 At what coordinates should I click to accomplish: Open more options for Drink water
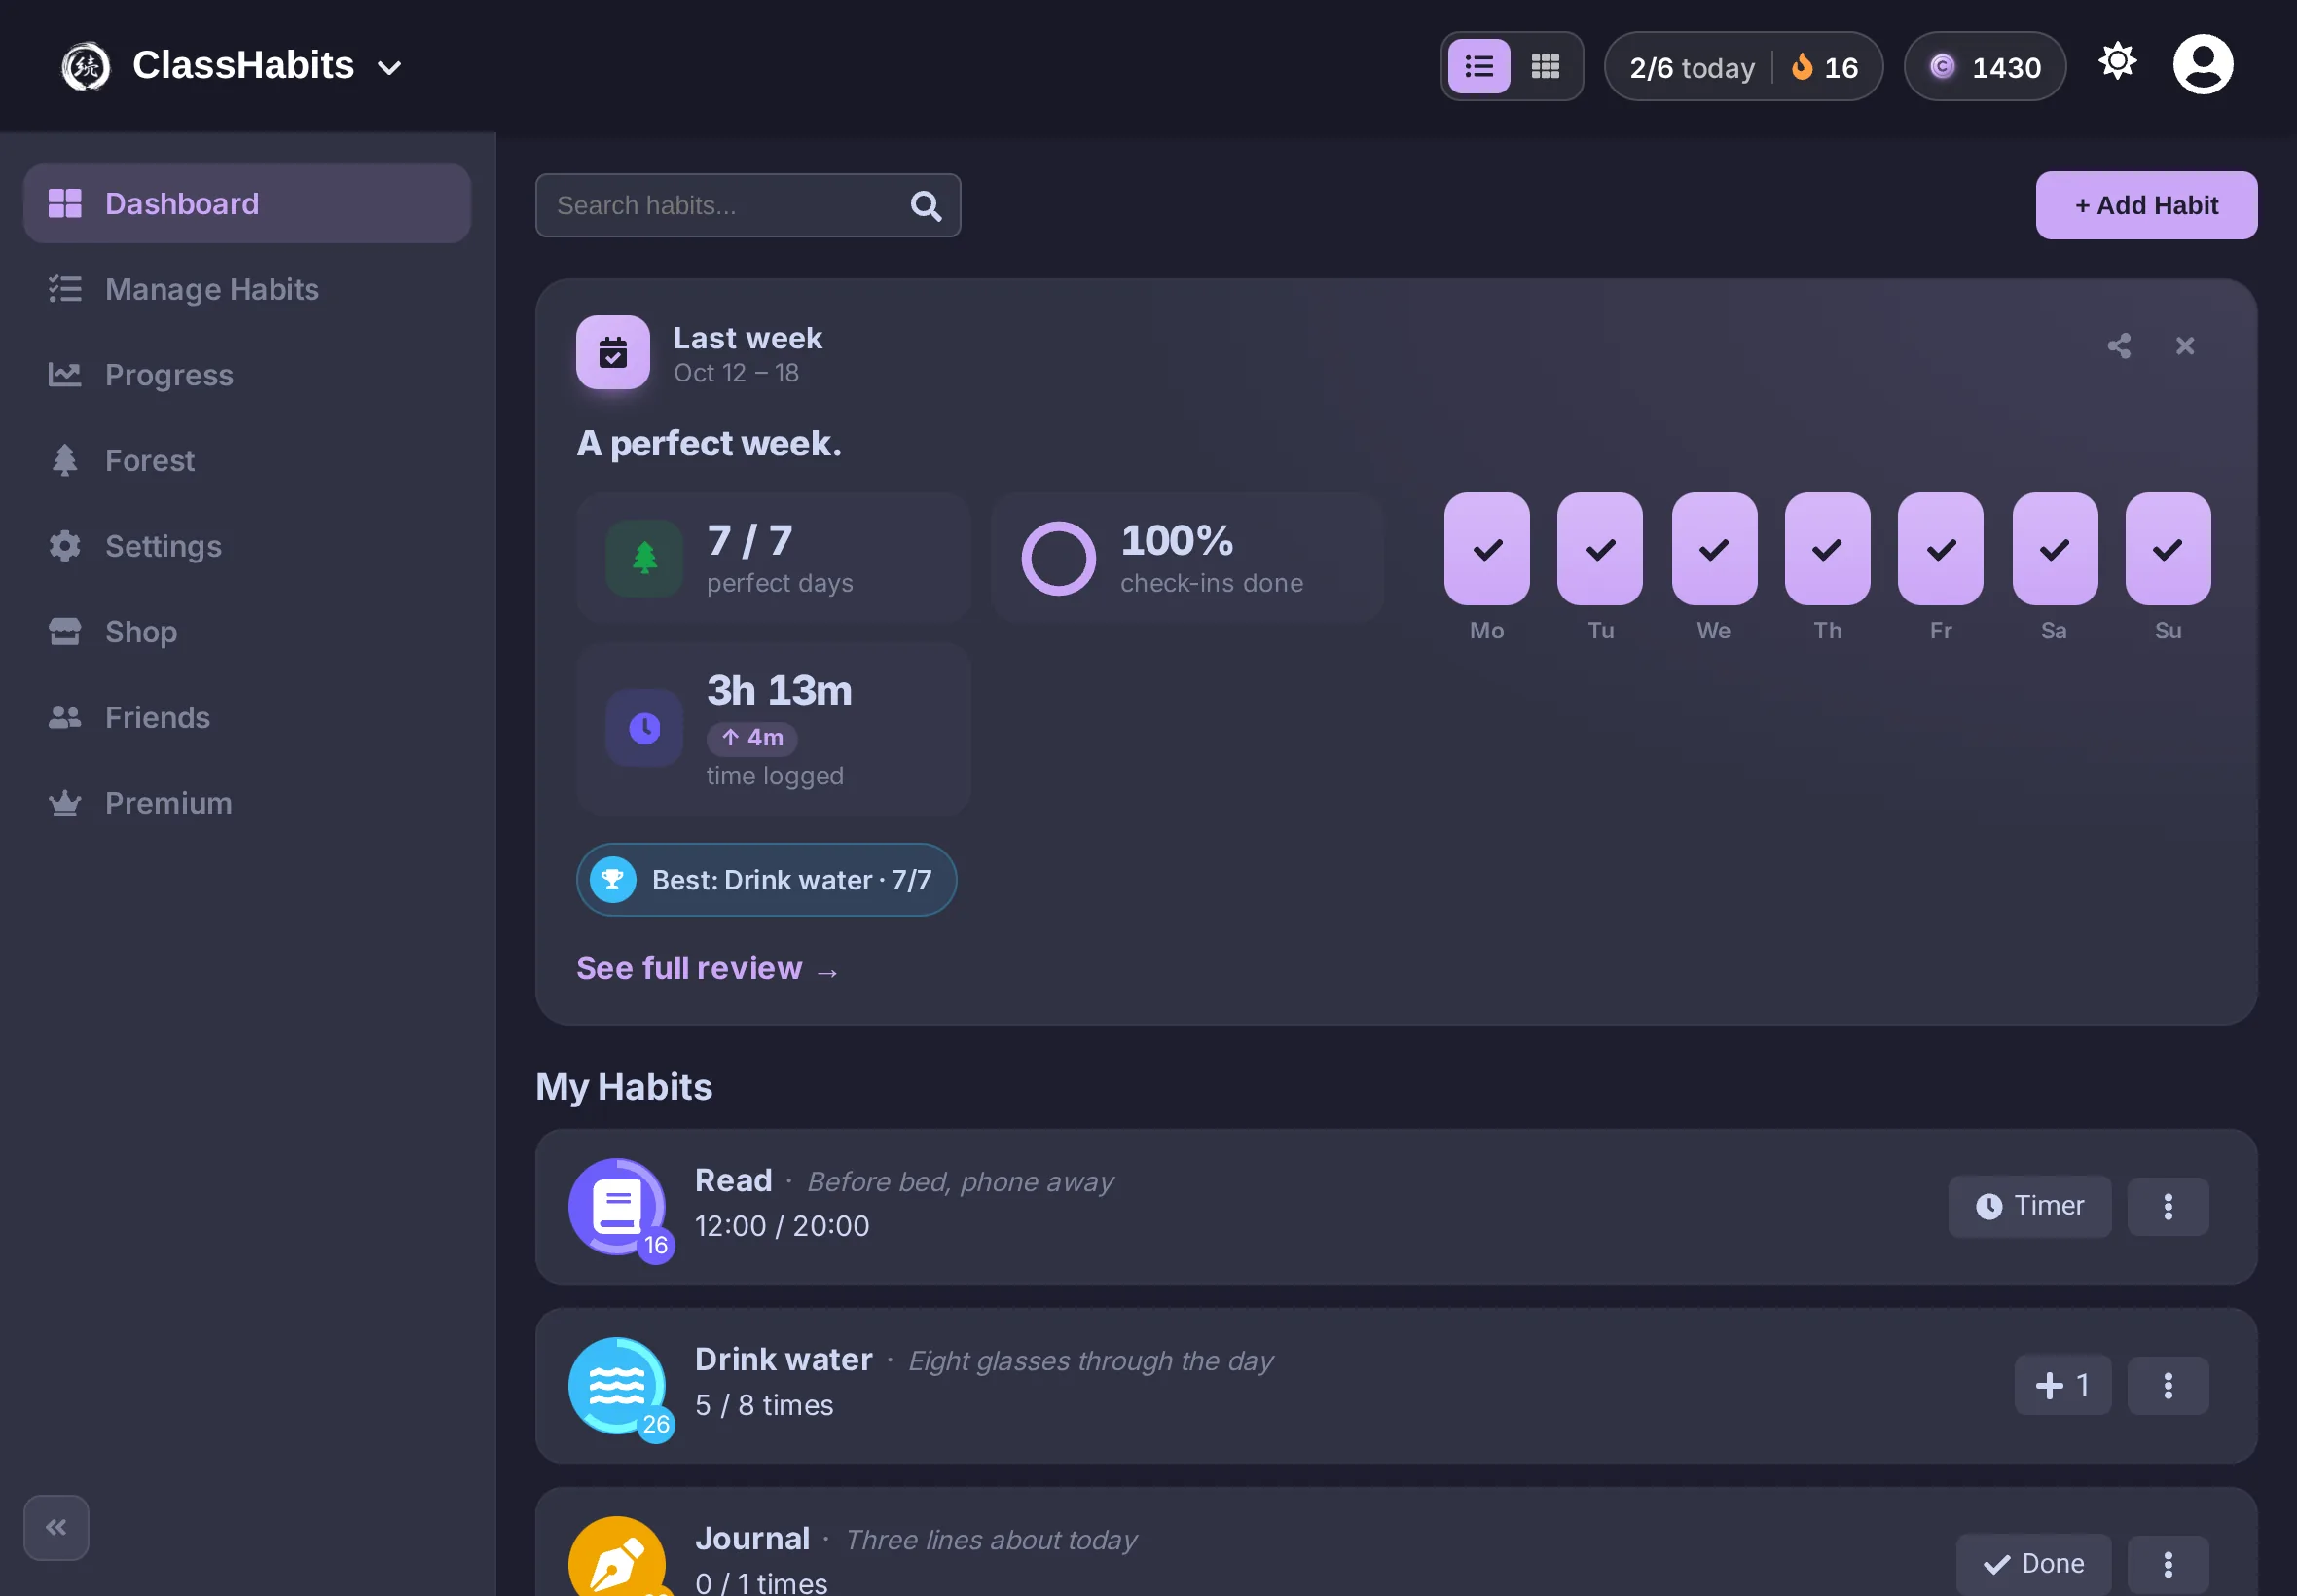click(2167, 1386)
